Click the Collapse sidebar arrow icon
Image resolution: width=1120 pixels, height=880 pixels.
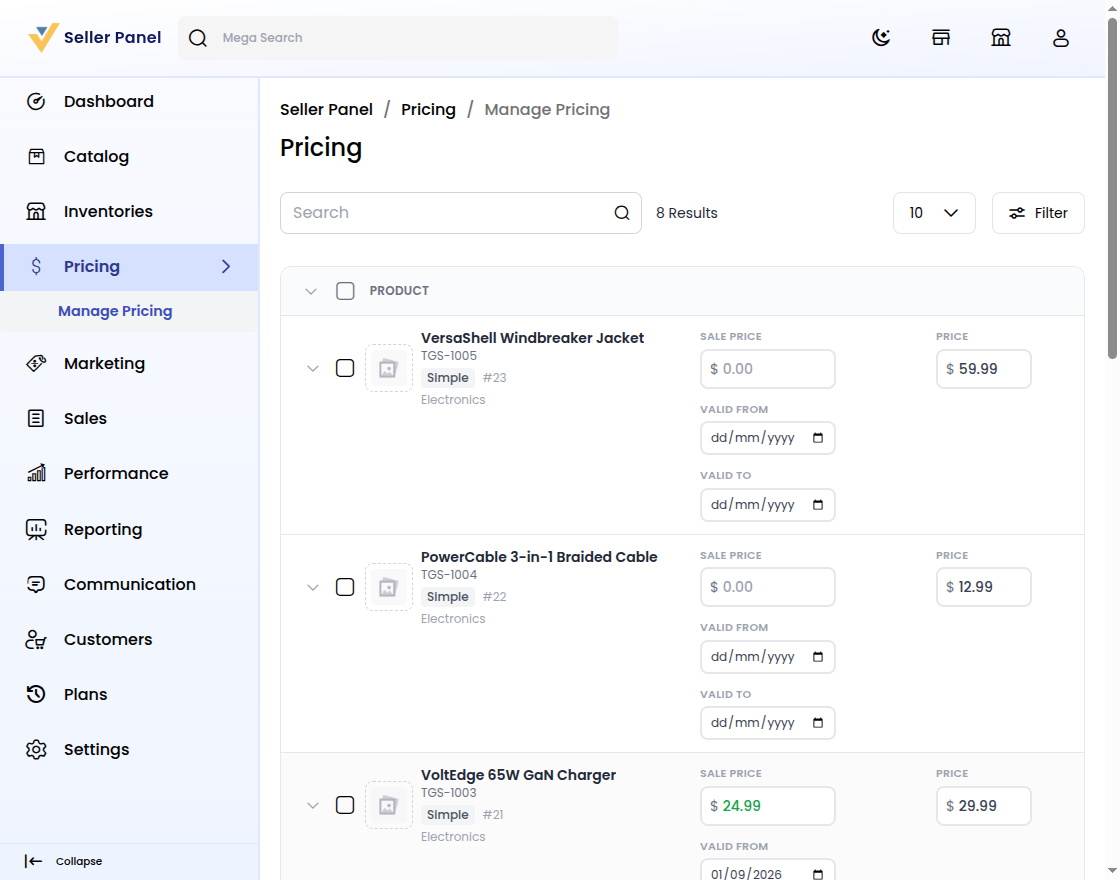pos(33,861)
